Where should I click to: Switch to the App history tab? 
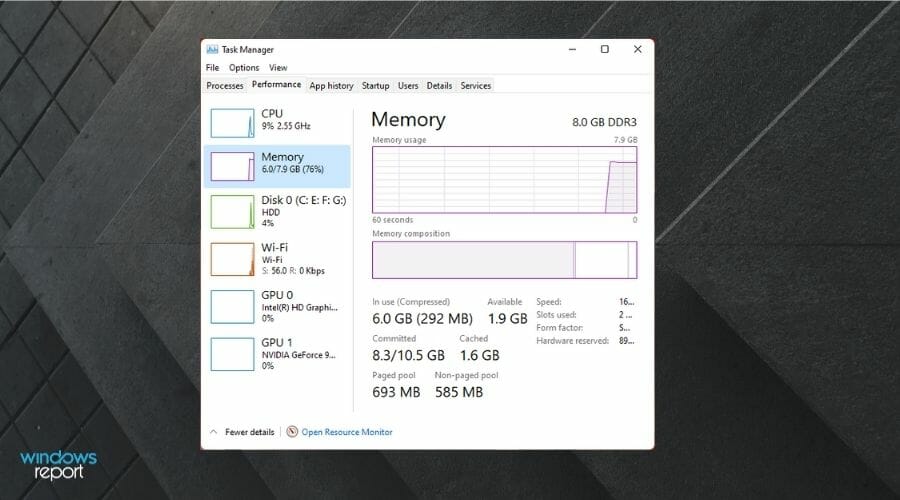coord(331,86)
